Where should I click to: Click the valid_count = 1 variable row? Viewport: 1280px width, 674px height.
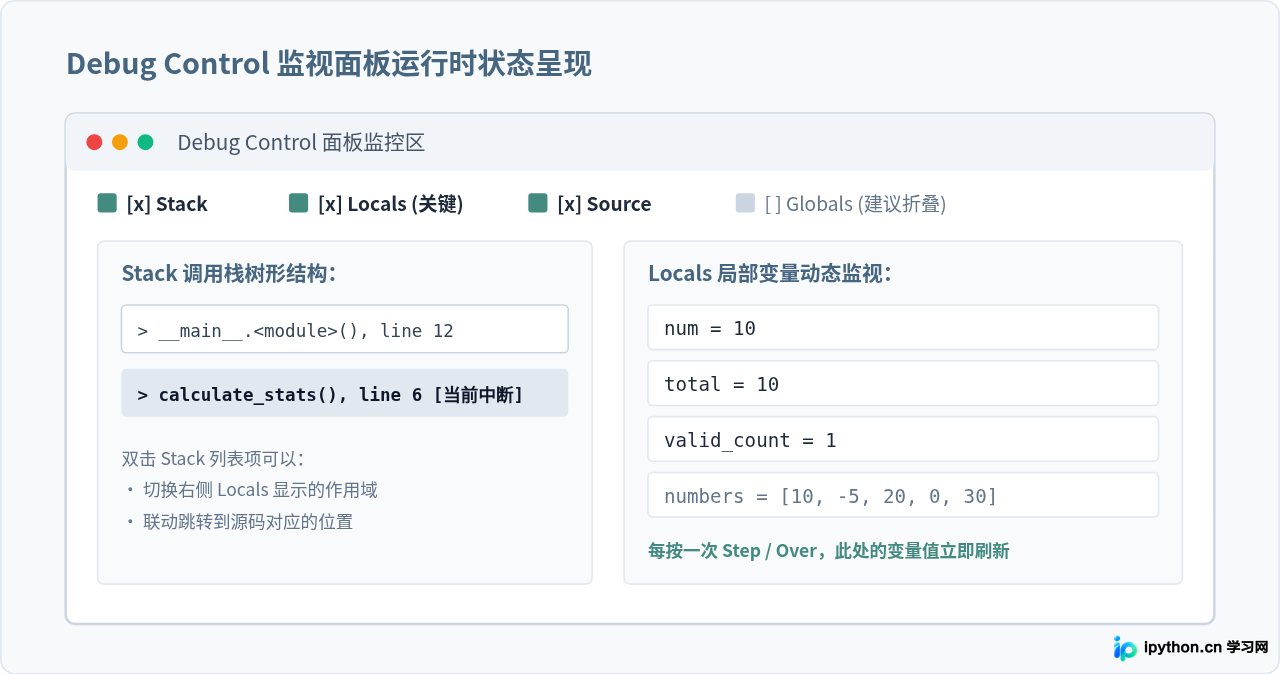click(x=903, y=439)
